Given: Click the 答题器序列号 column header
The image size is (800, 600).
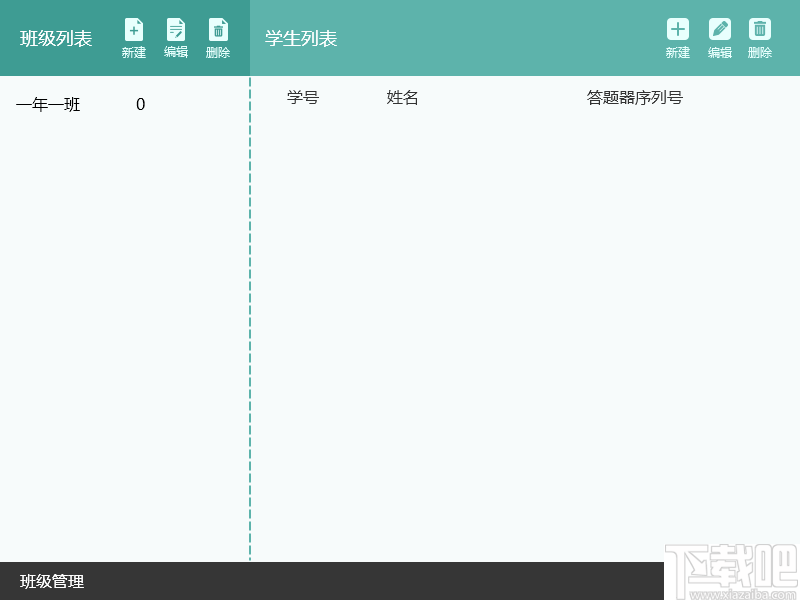Looking at the screenshot, I should tap(634, 97).
